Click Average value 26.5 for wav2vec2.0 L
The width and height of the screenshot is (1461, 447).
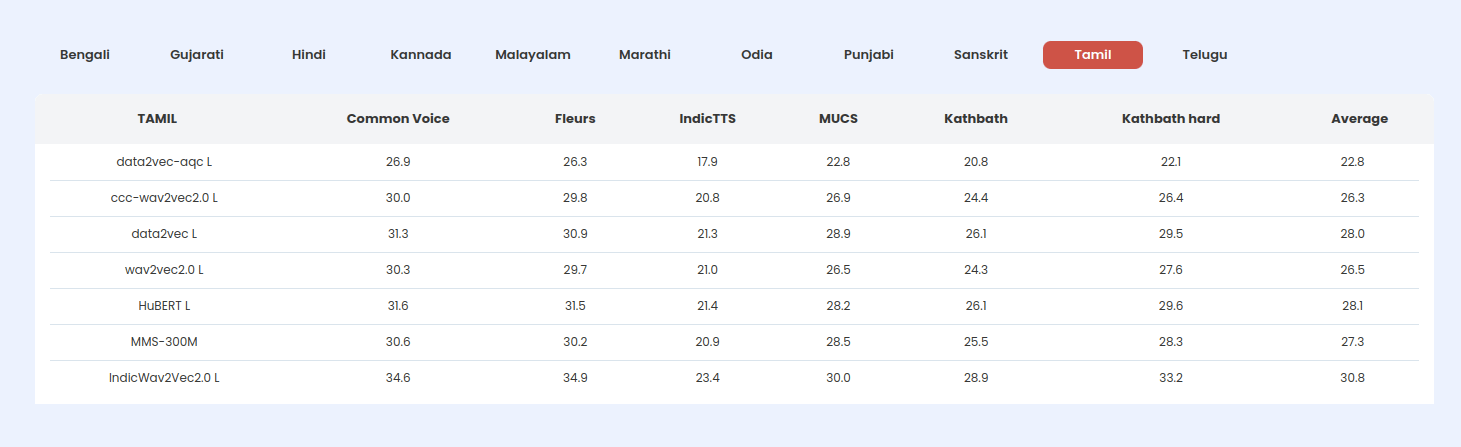(x=1353, y=270)
